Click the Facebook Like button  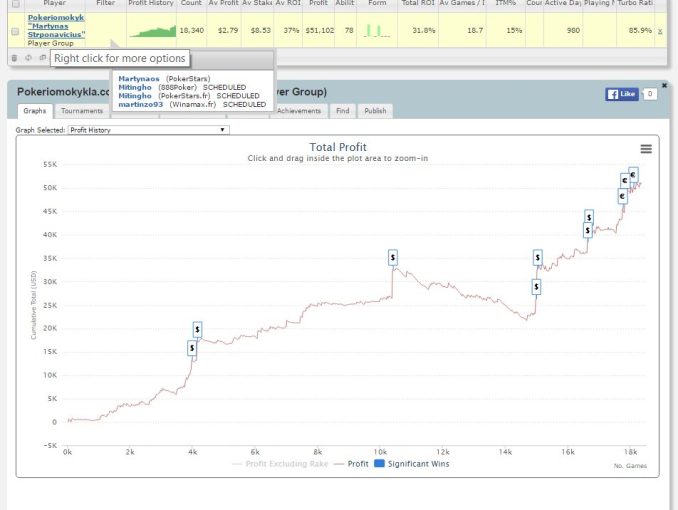(621, 94)
